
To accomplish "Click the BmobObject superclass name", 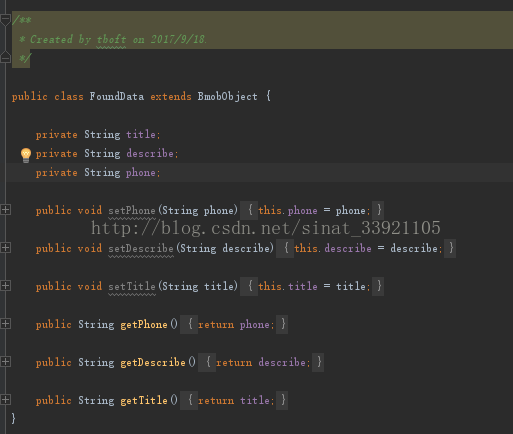I will [227, 97].
